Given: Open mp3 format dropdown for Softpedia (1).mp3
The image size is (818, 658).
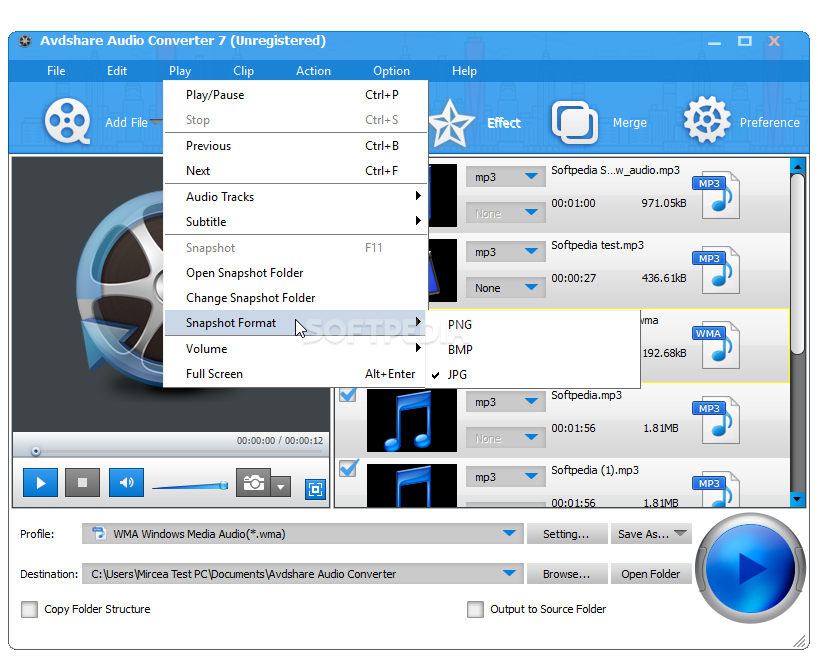Looking at the screenshot, I should coord(506,477).
